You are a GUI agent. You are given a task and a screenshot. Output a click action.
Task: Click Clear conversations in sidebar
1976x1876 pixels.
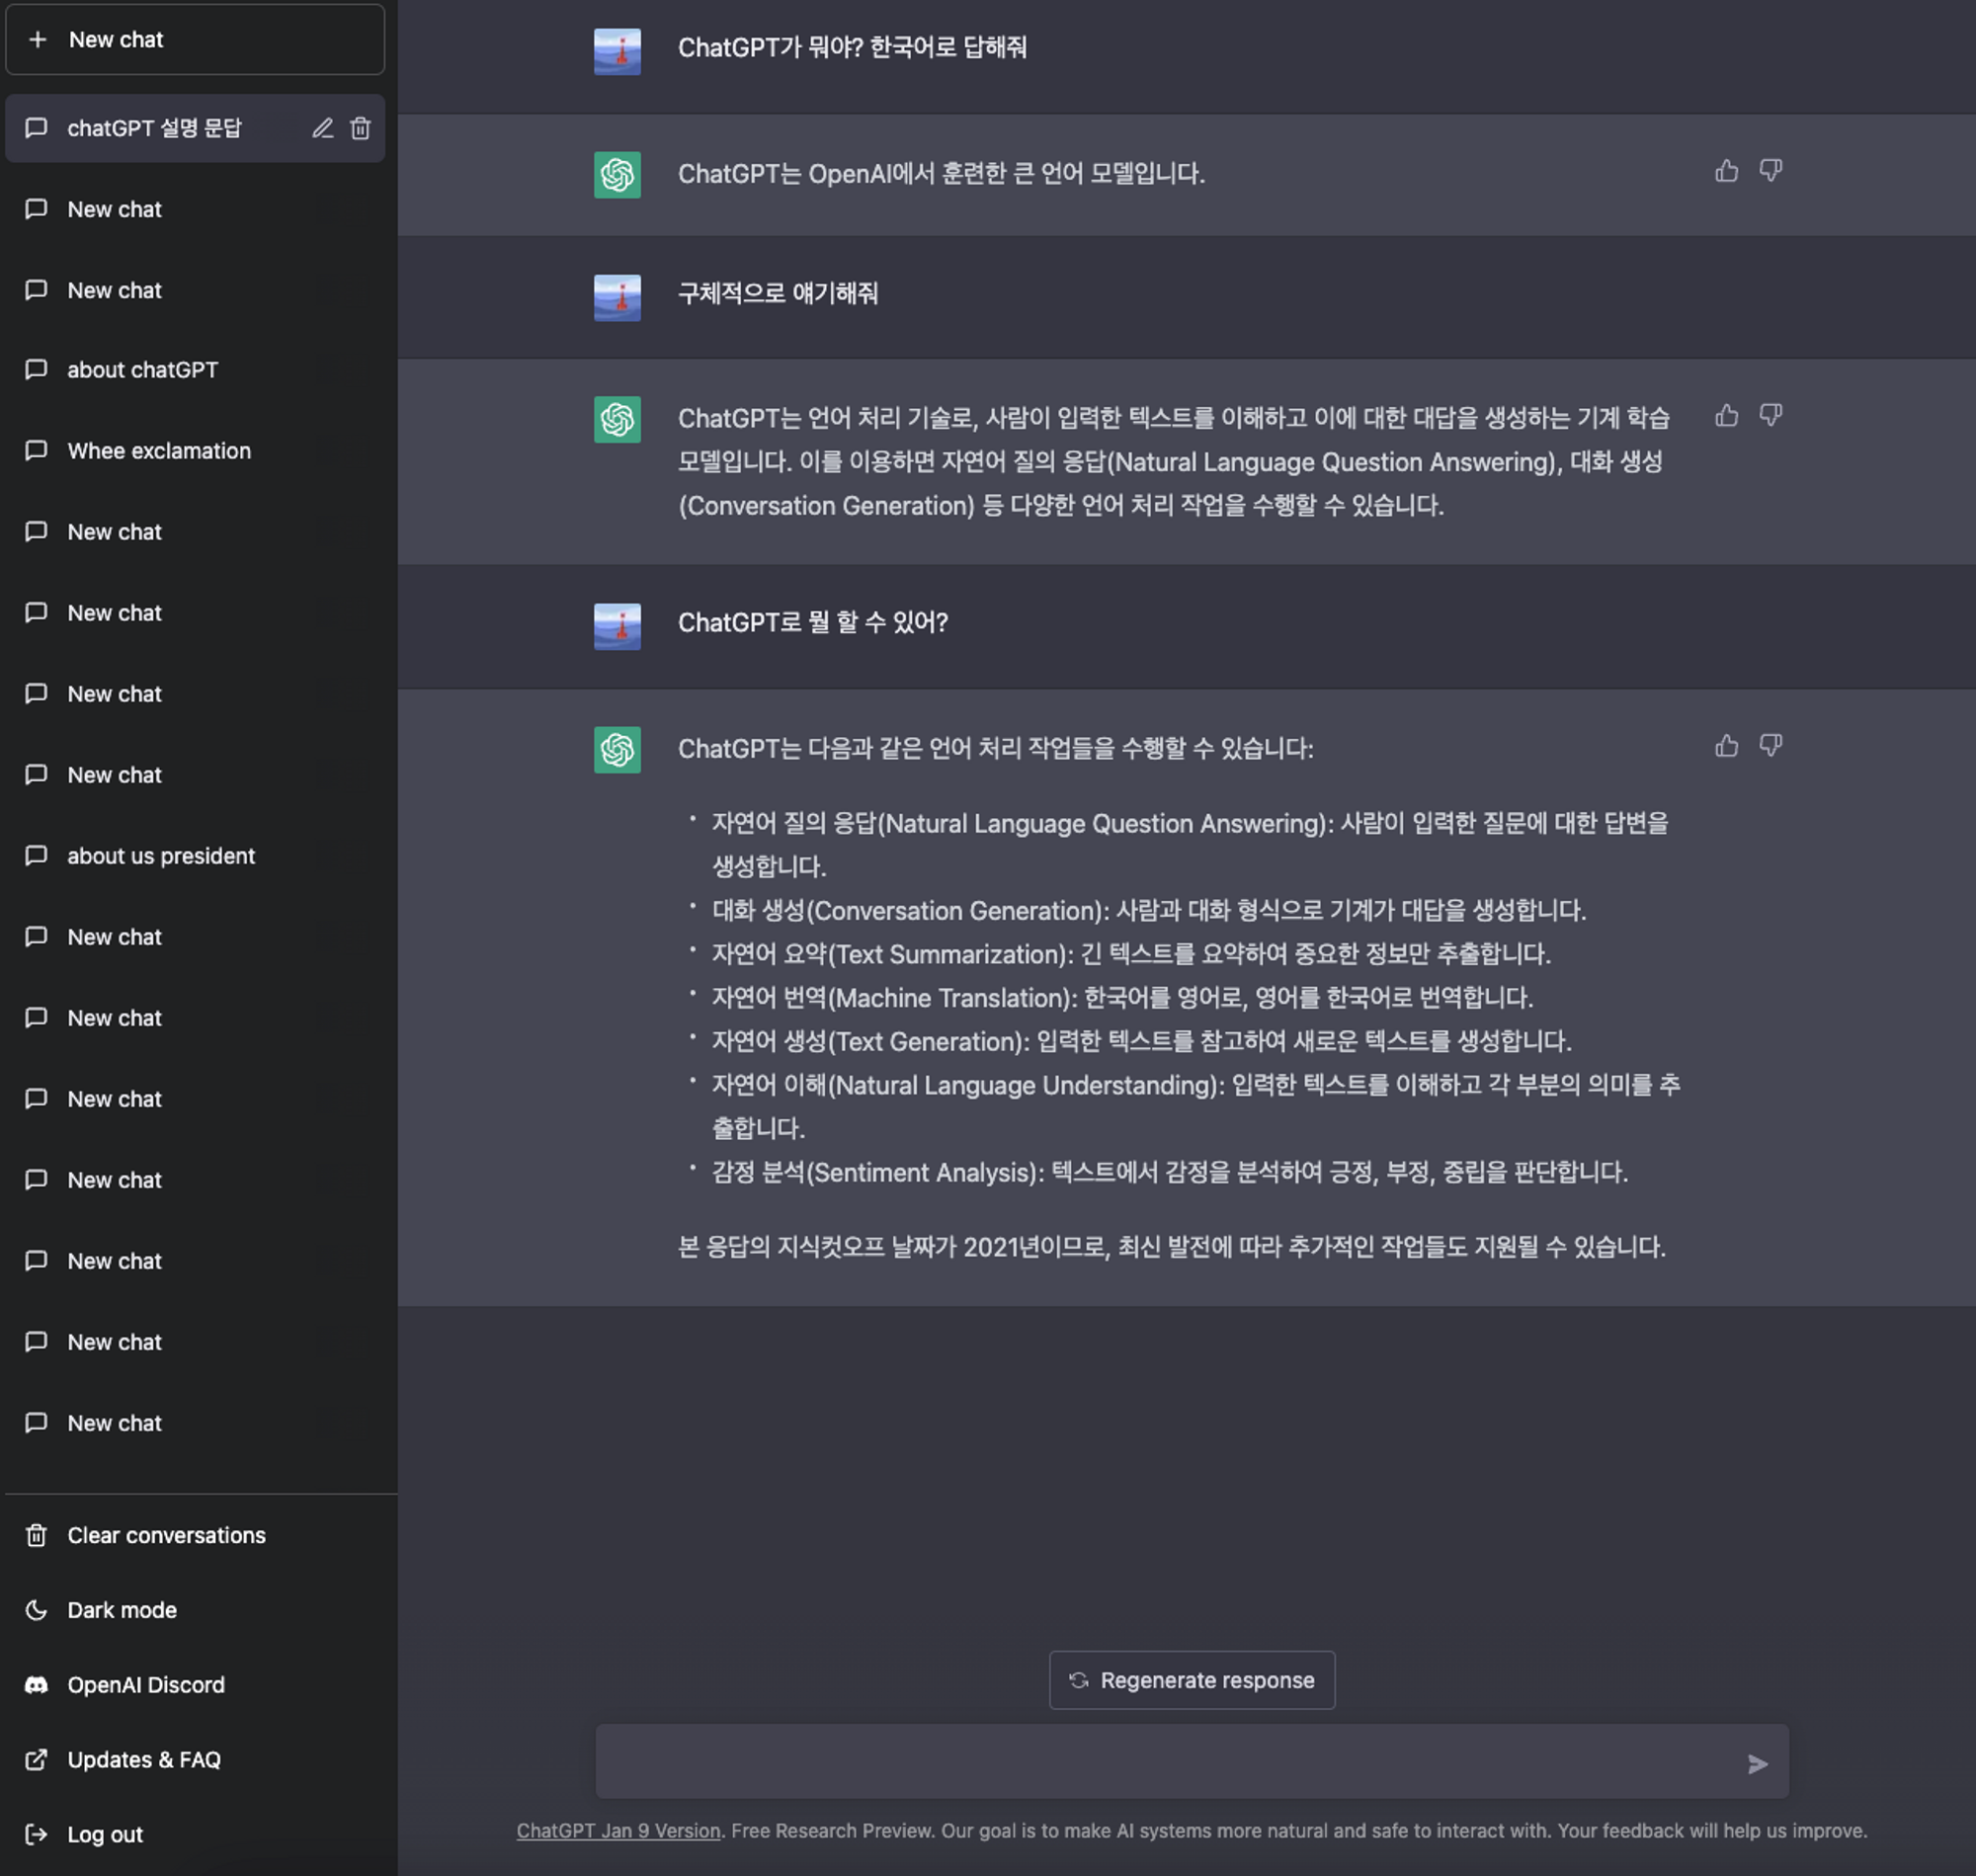pos(166,1535)
